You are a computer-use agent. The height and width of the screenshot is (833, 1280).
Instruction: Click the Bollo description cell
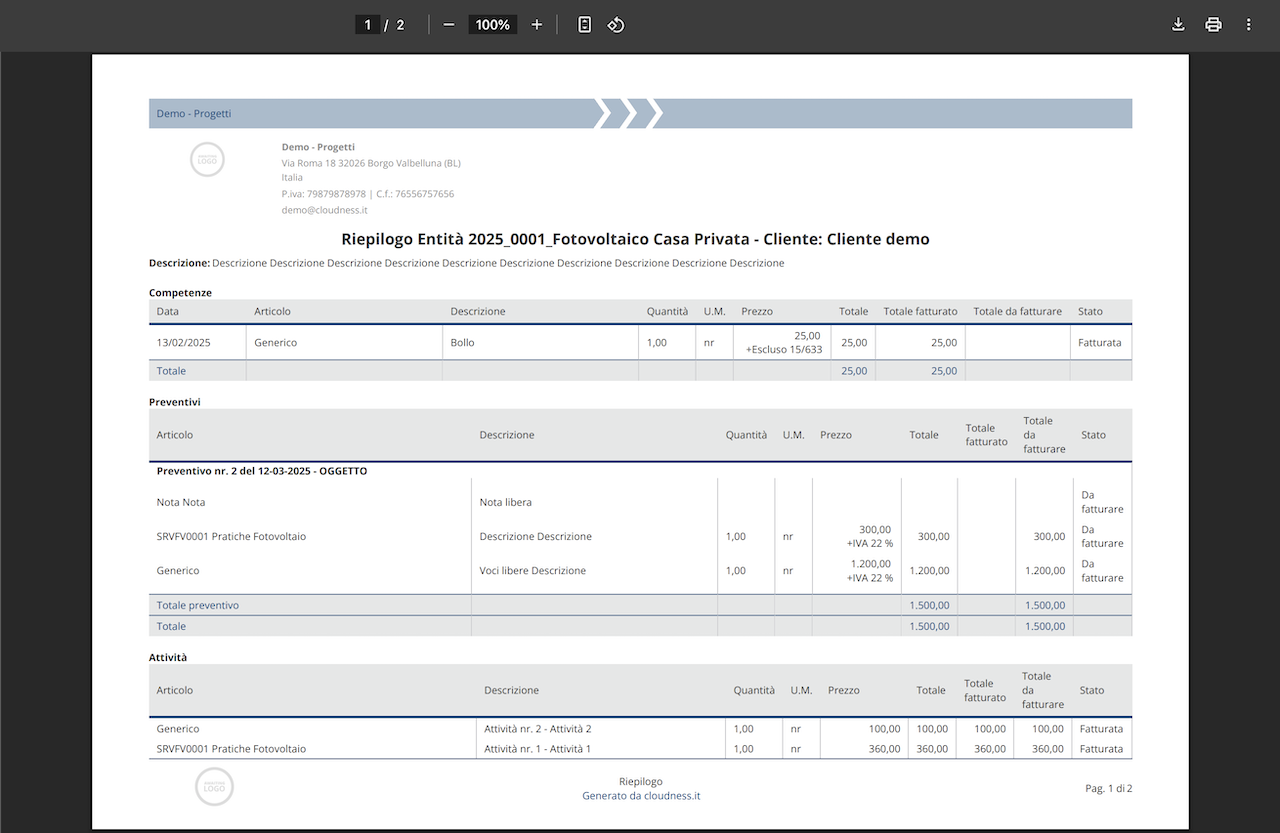pos(540,342)
